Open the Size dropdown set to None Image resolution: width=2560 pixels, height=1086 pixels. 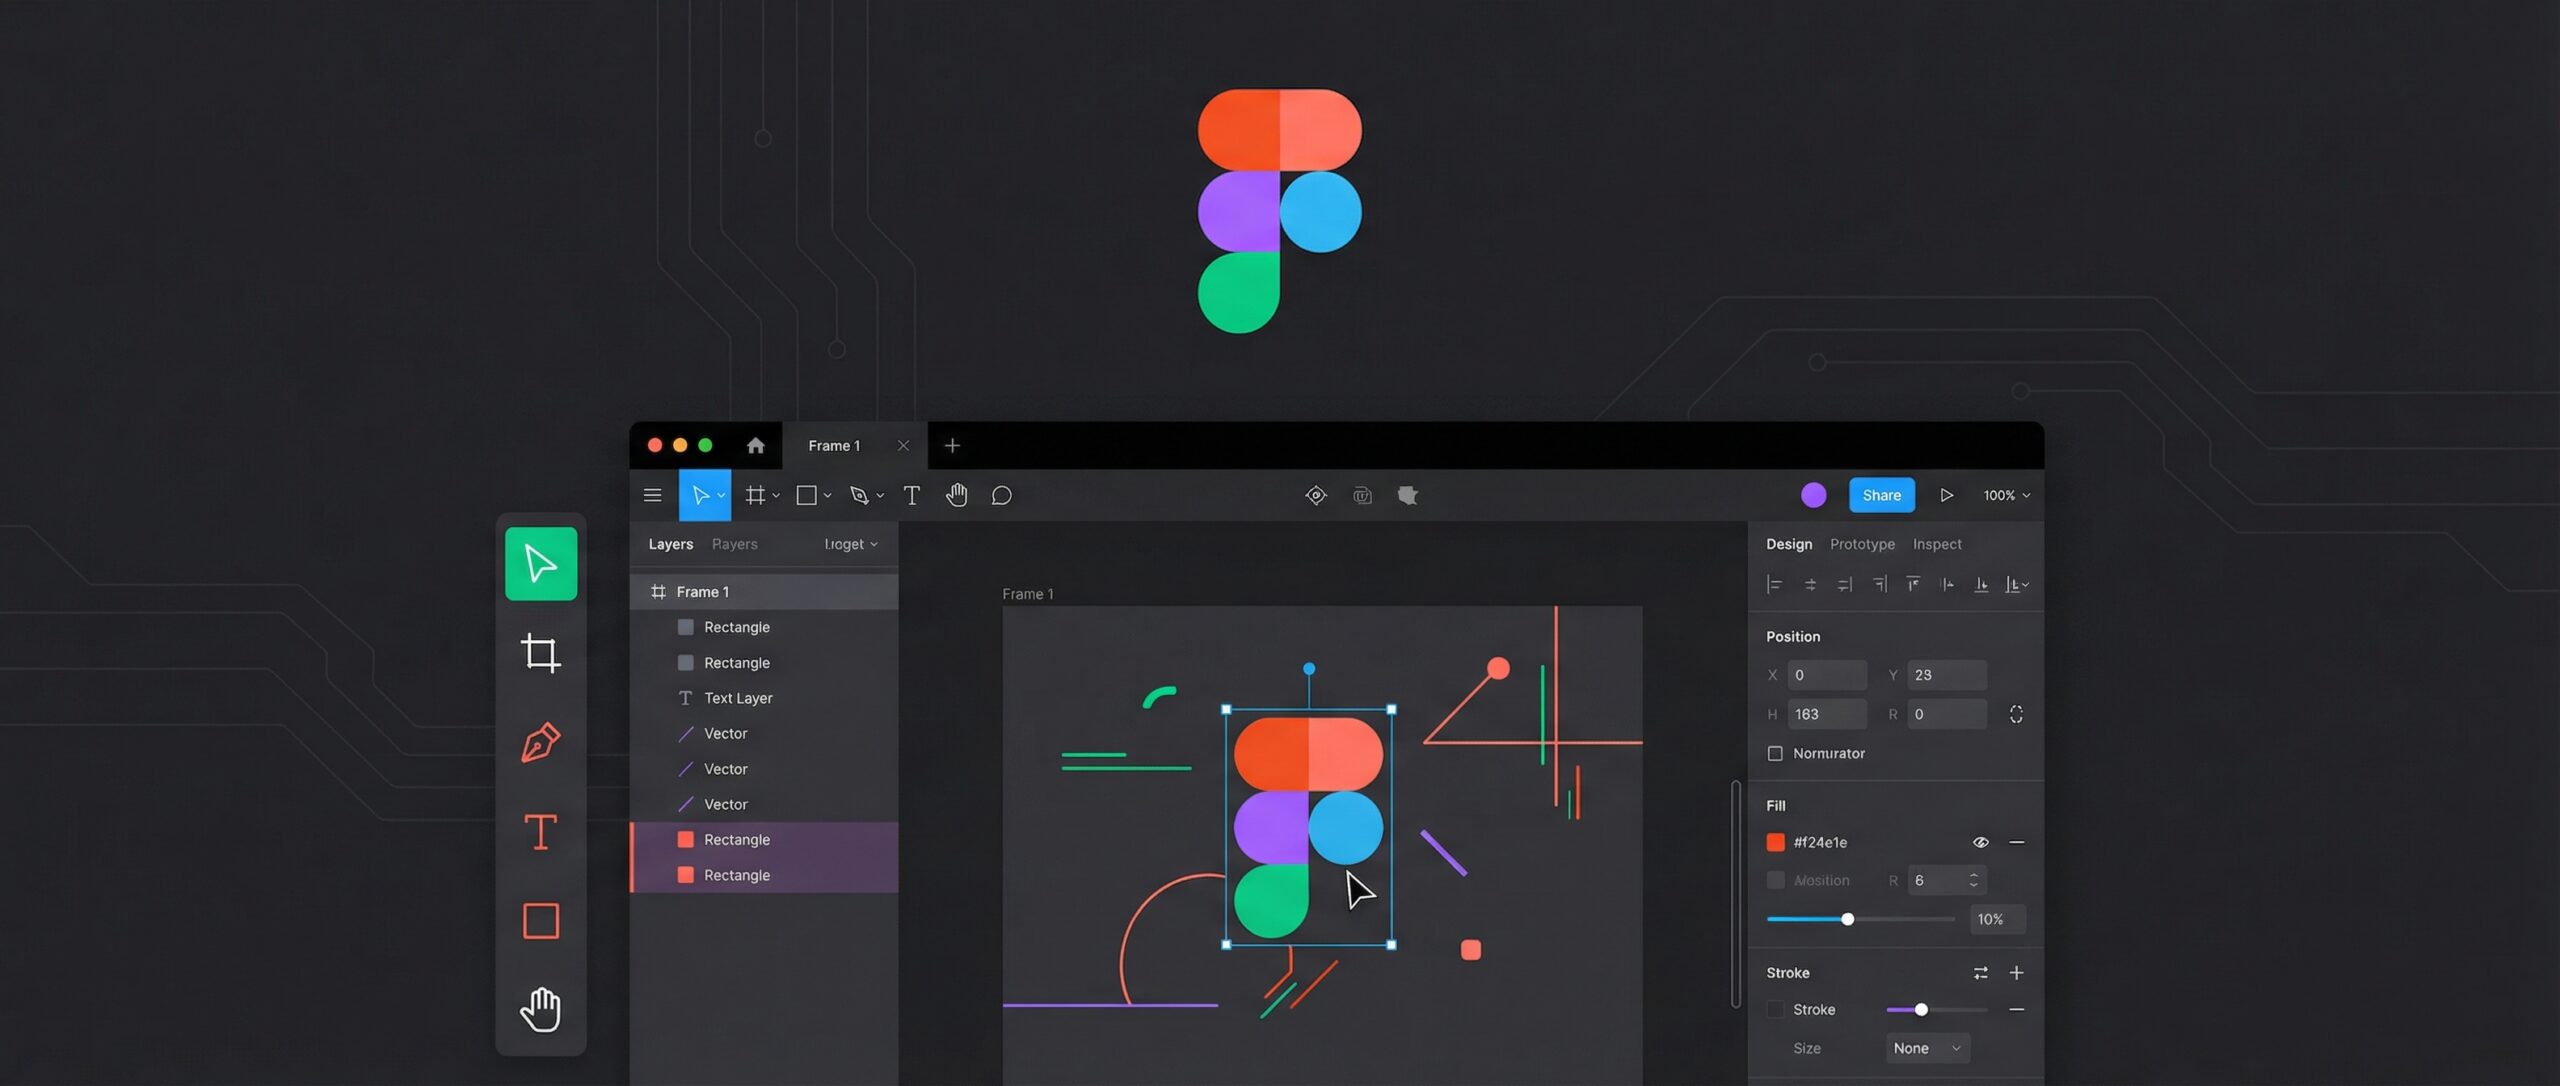click(1926, 1047)
